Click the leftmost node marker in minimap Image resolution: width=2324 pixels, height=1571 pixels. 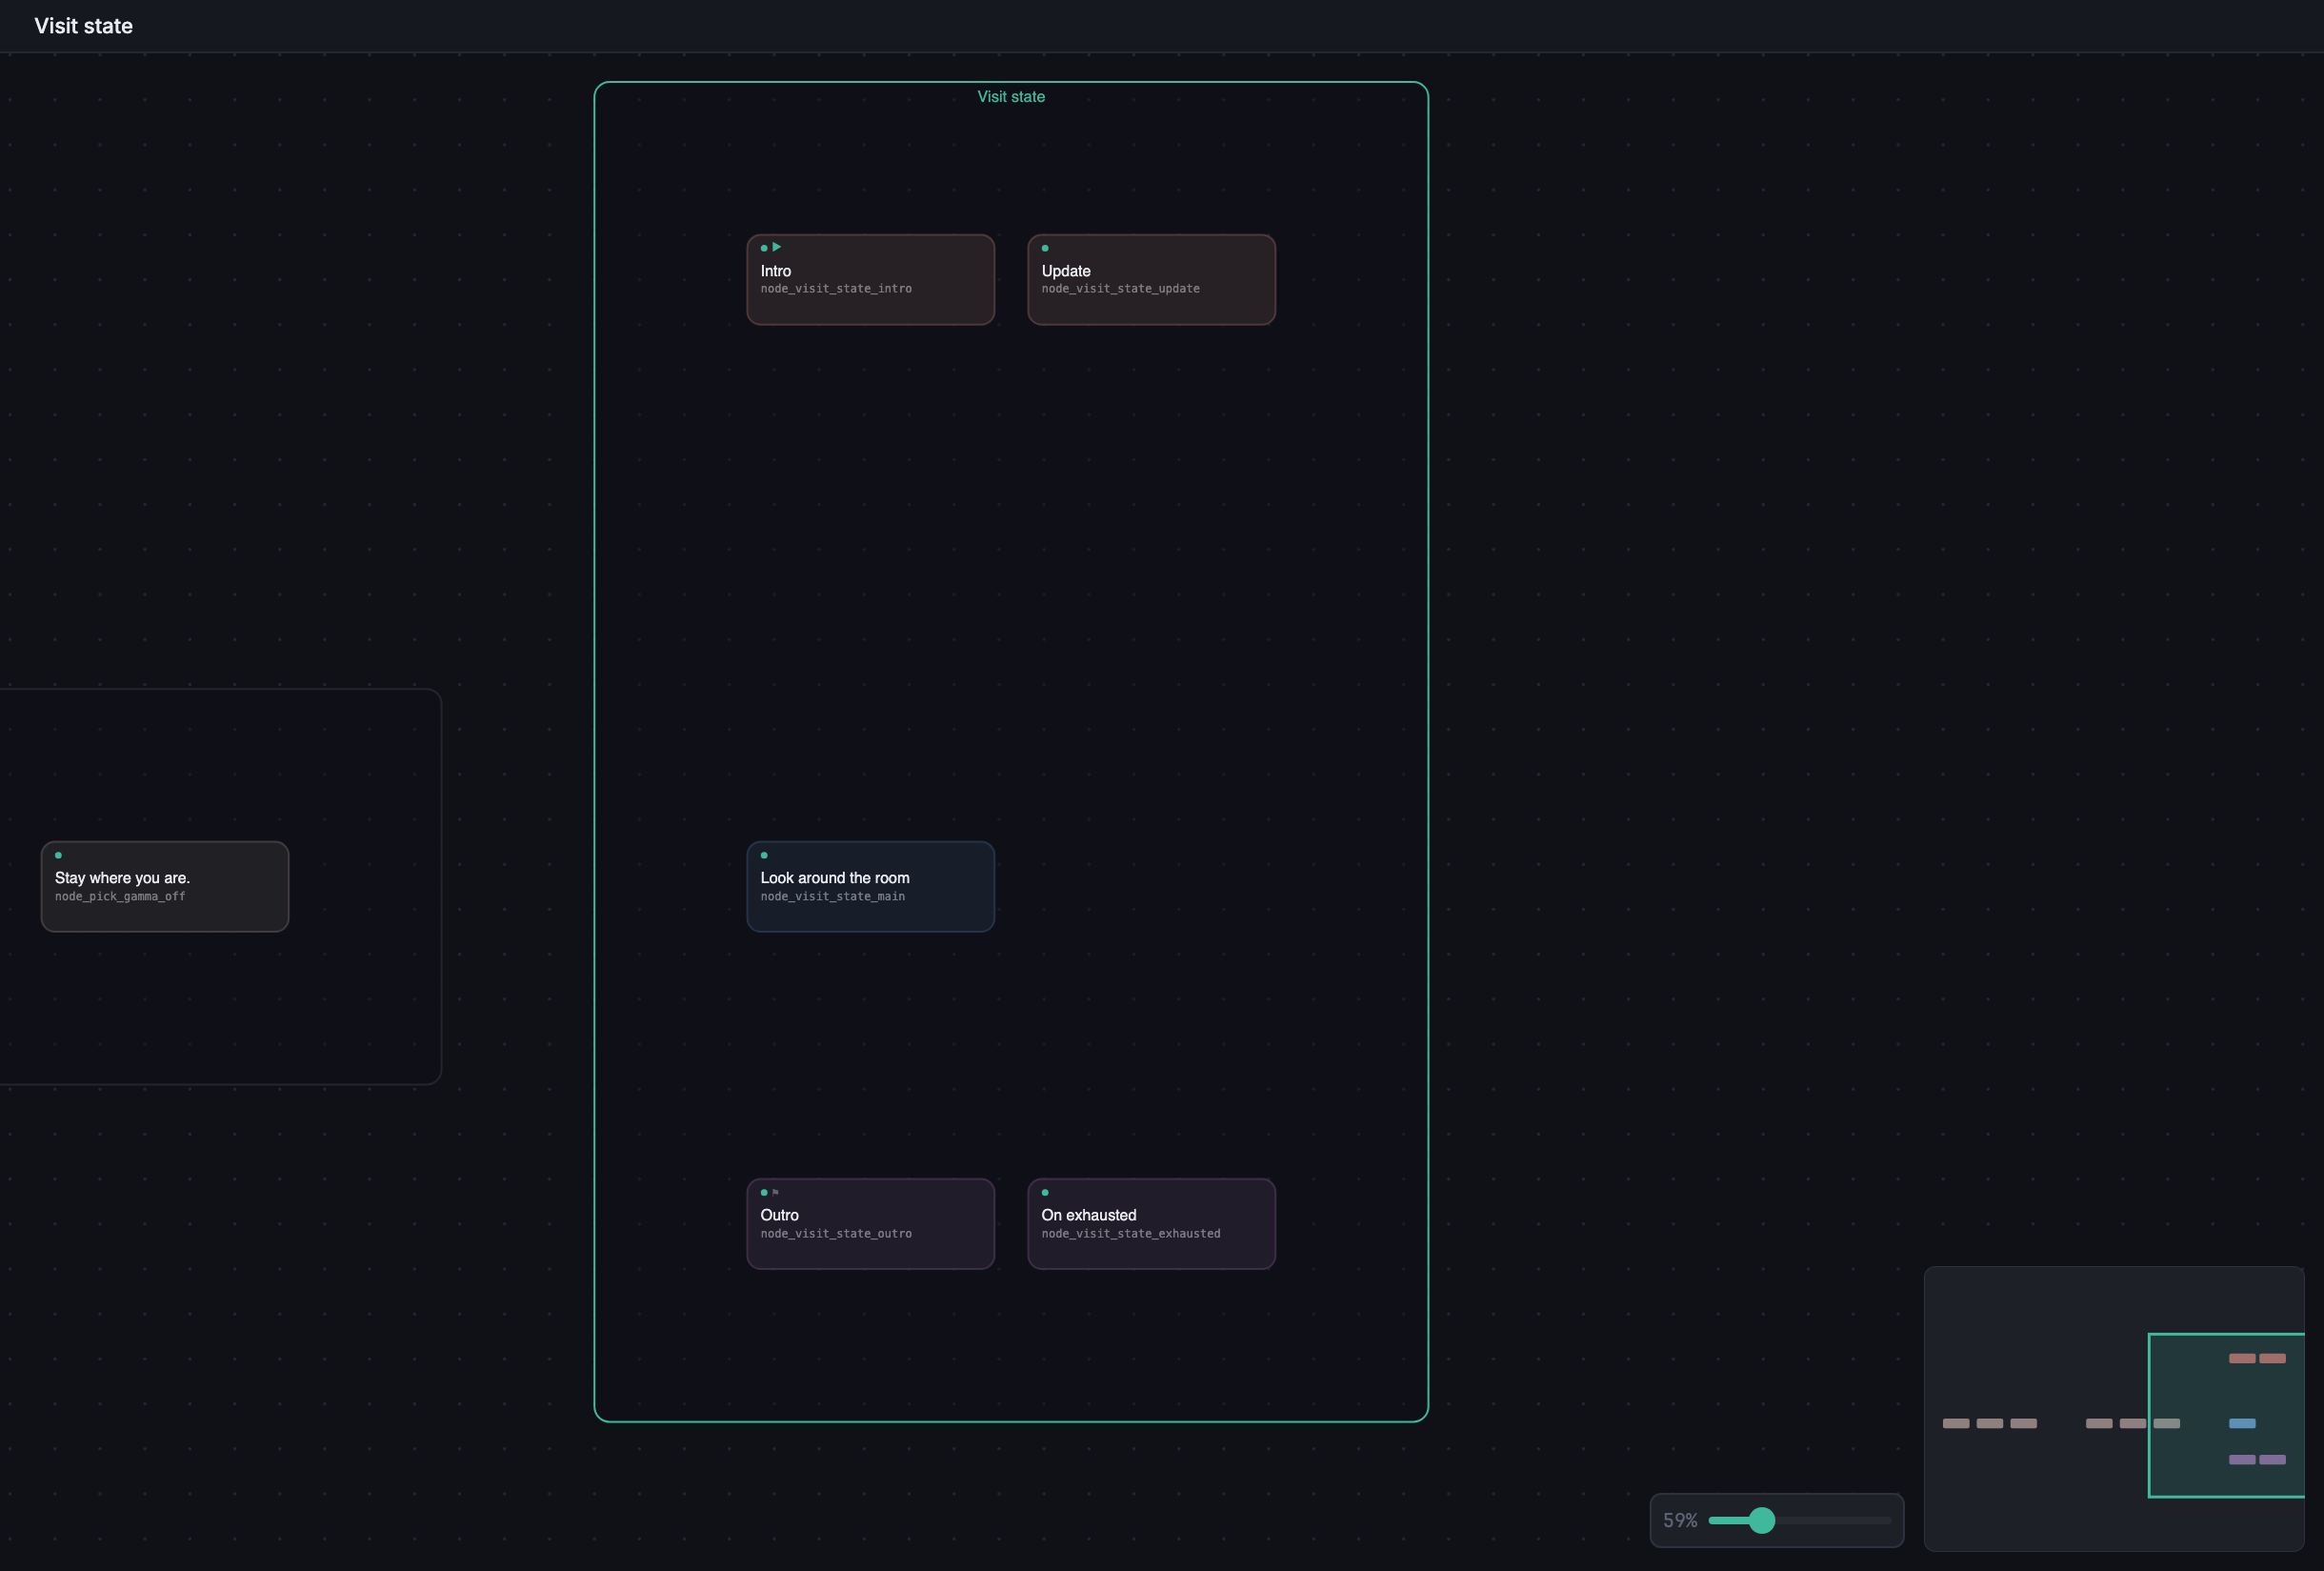click(1955, 1423)
